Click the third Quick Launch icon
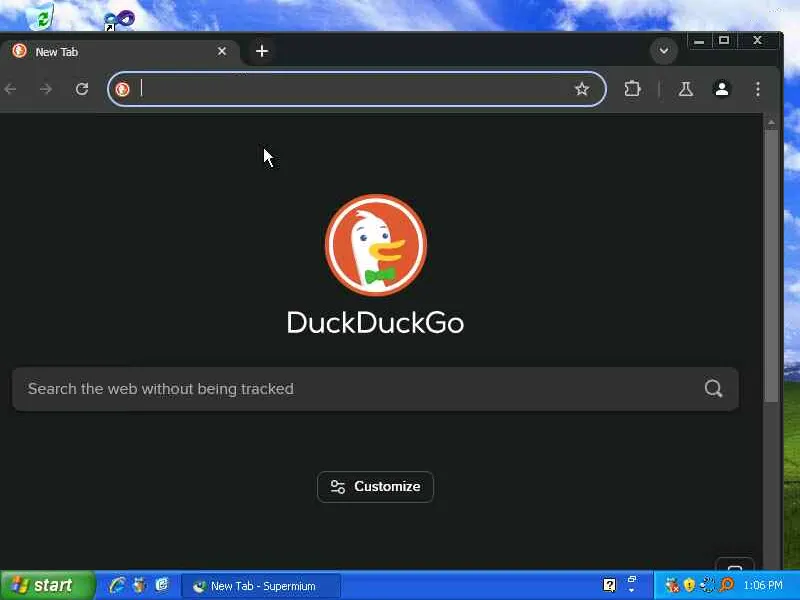The width and height of the screenshot is (800, 600). (x=162, y=585)
